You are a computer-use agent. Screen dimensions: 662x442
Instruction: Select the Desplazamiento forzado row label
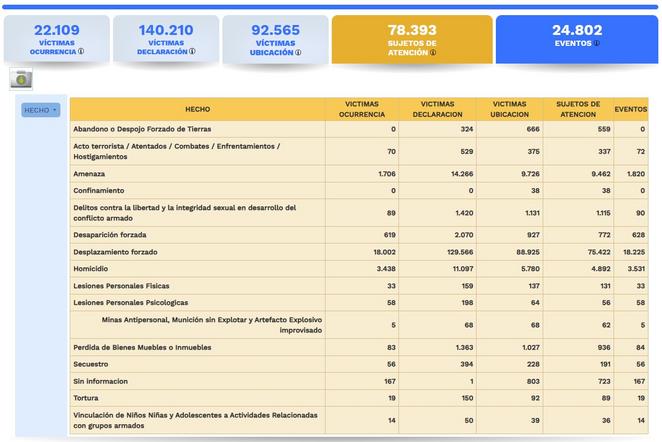115,252
